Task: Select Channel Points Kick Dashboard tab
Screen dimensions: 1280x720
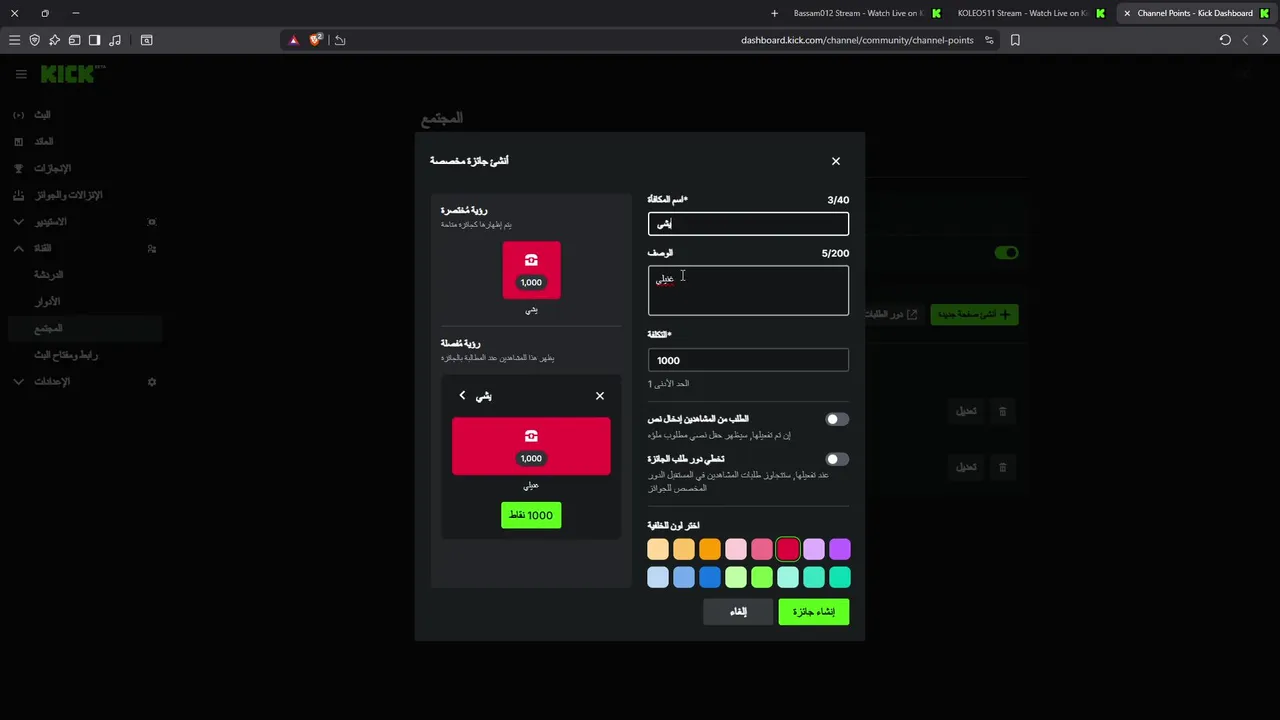Action: pos(1195,13)
